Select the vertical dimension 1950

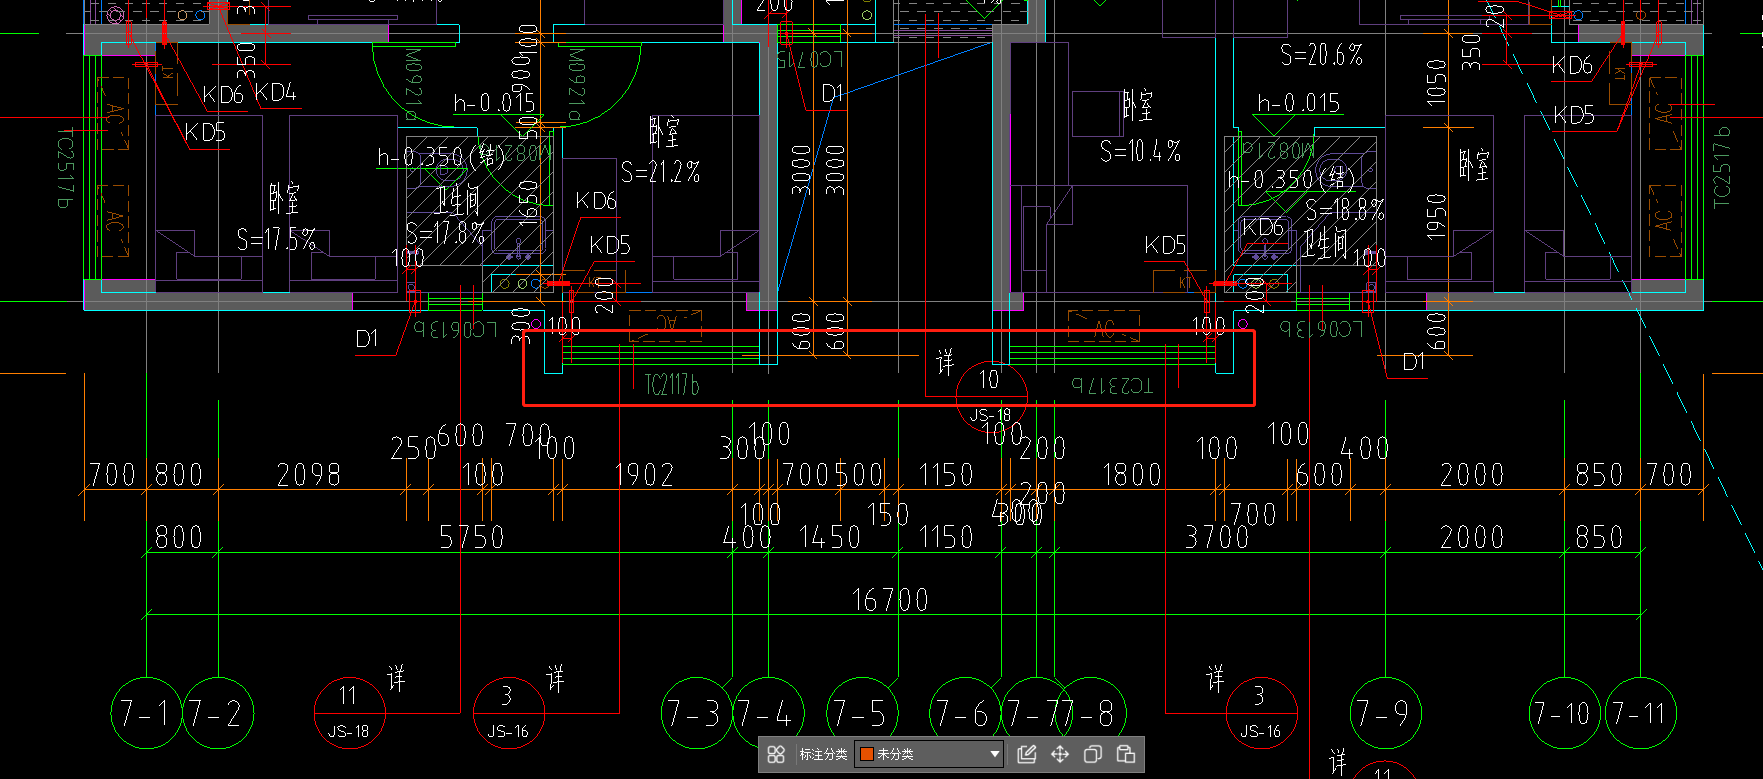1437,217
